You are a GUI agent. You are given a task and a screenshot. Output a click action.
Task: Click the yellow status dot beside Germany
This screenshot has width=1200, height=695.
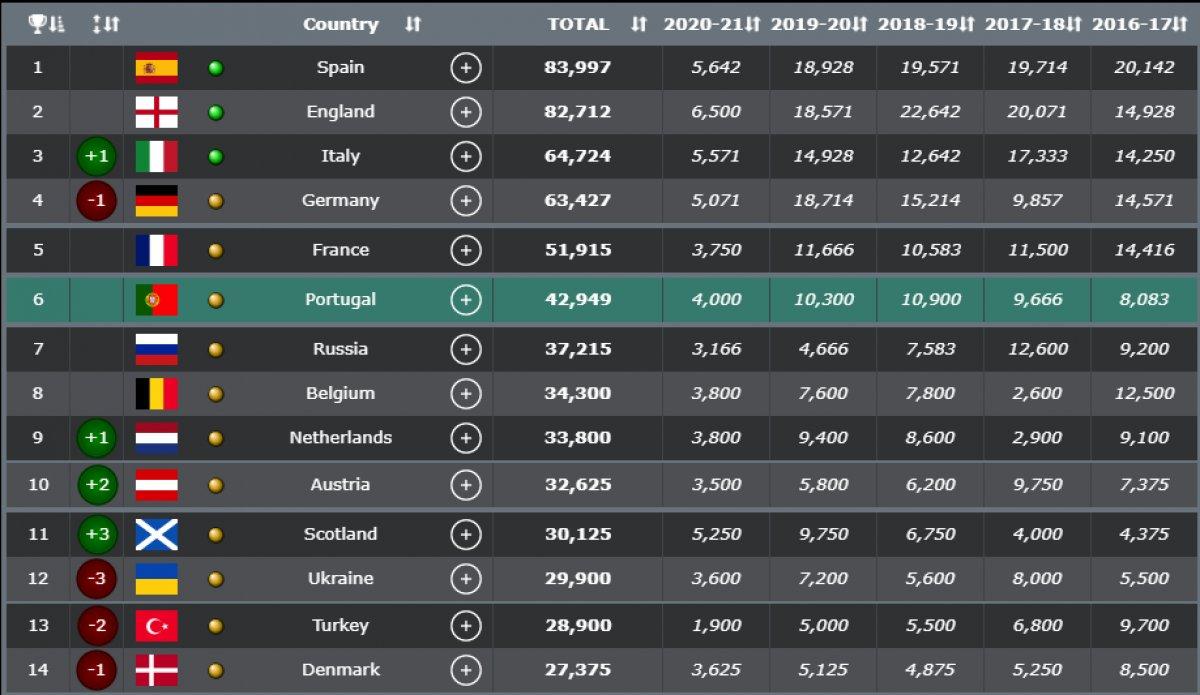[x=215, y=201]
